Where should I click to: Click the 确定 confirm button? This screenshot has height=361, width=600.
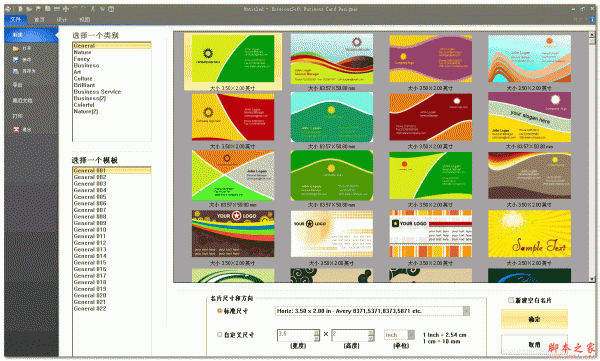[534, 319]
